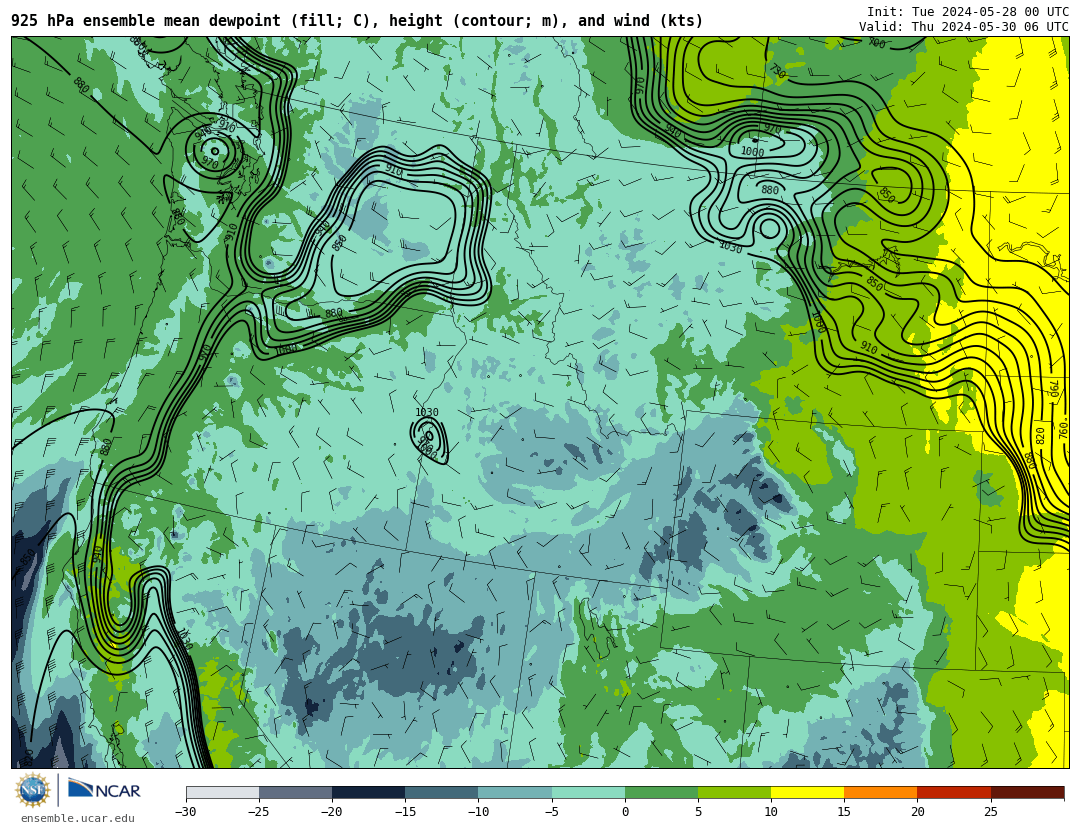Click the 5 colorbar tick label
This screenshot has height=831, width=1080.
point(698,812)
